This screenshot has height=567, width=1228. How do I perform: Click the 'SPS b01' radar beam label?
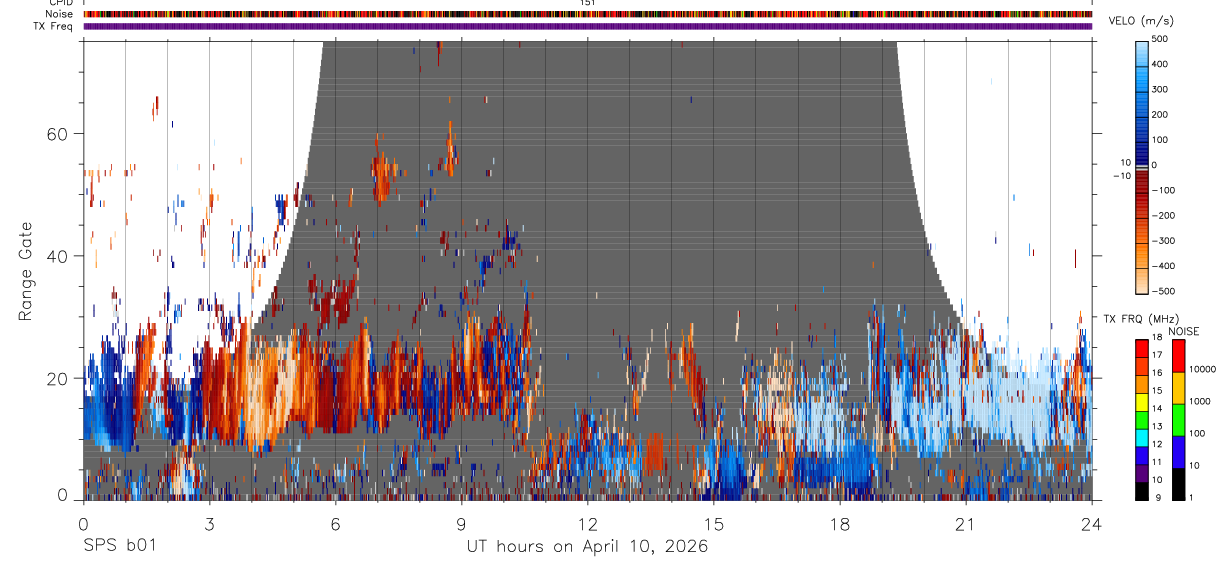[119, 547]
